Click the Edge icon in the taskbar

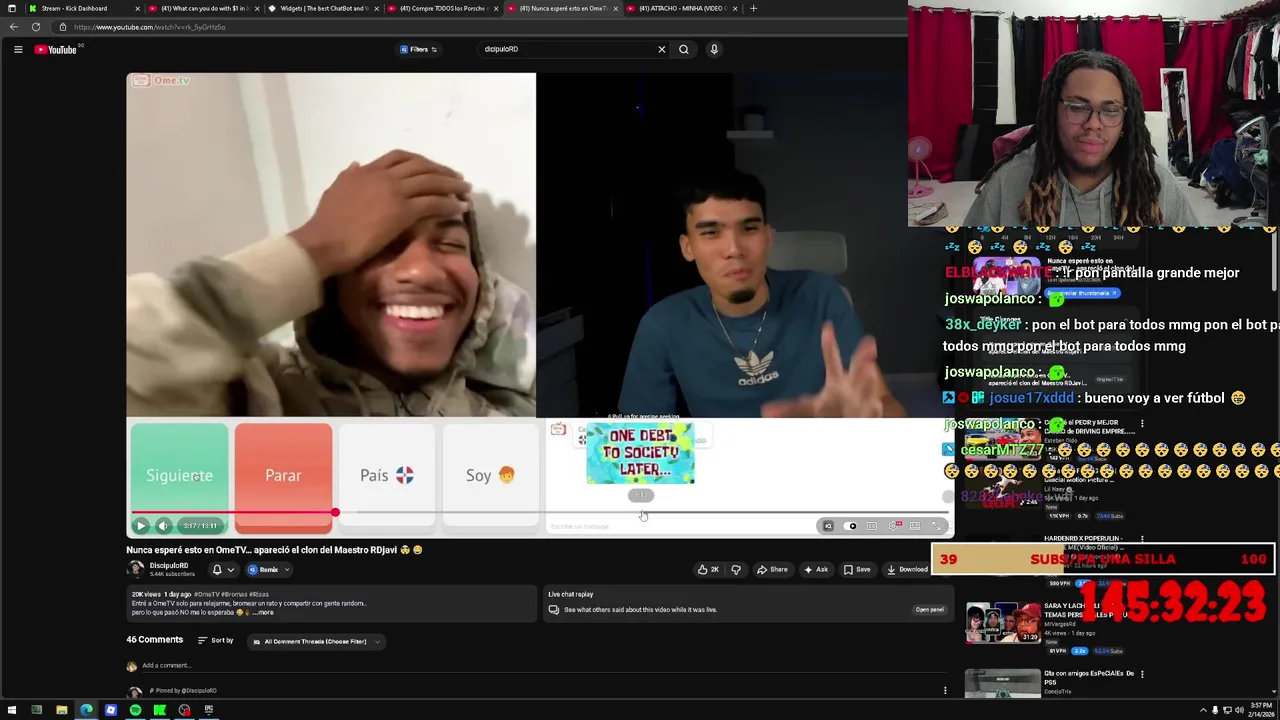[x=86, y=710]
